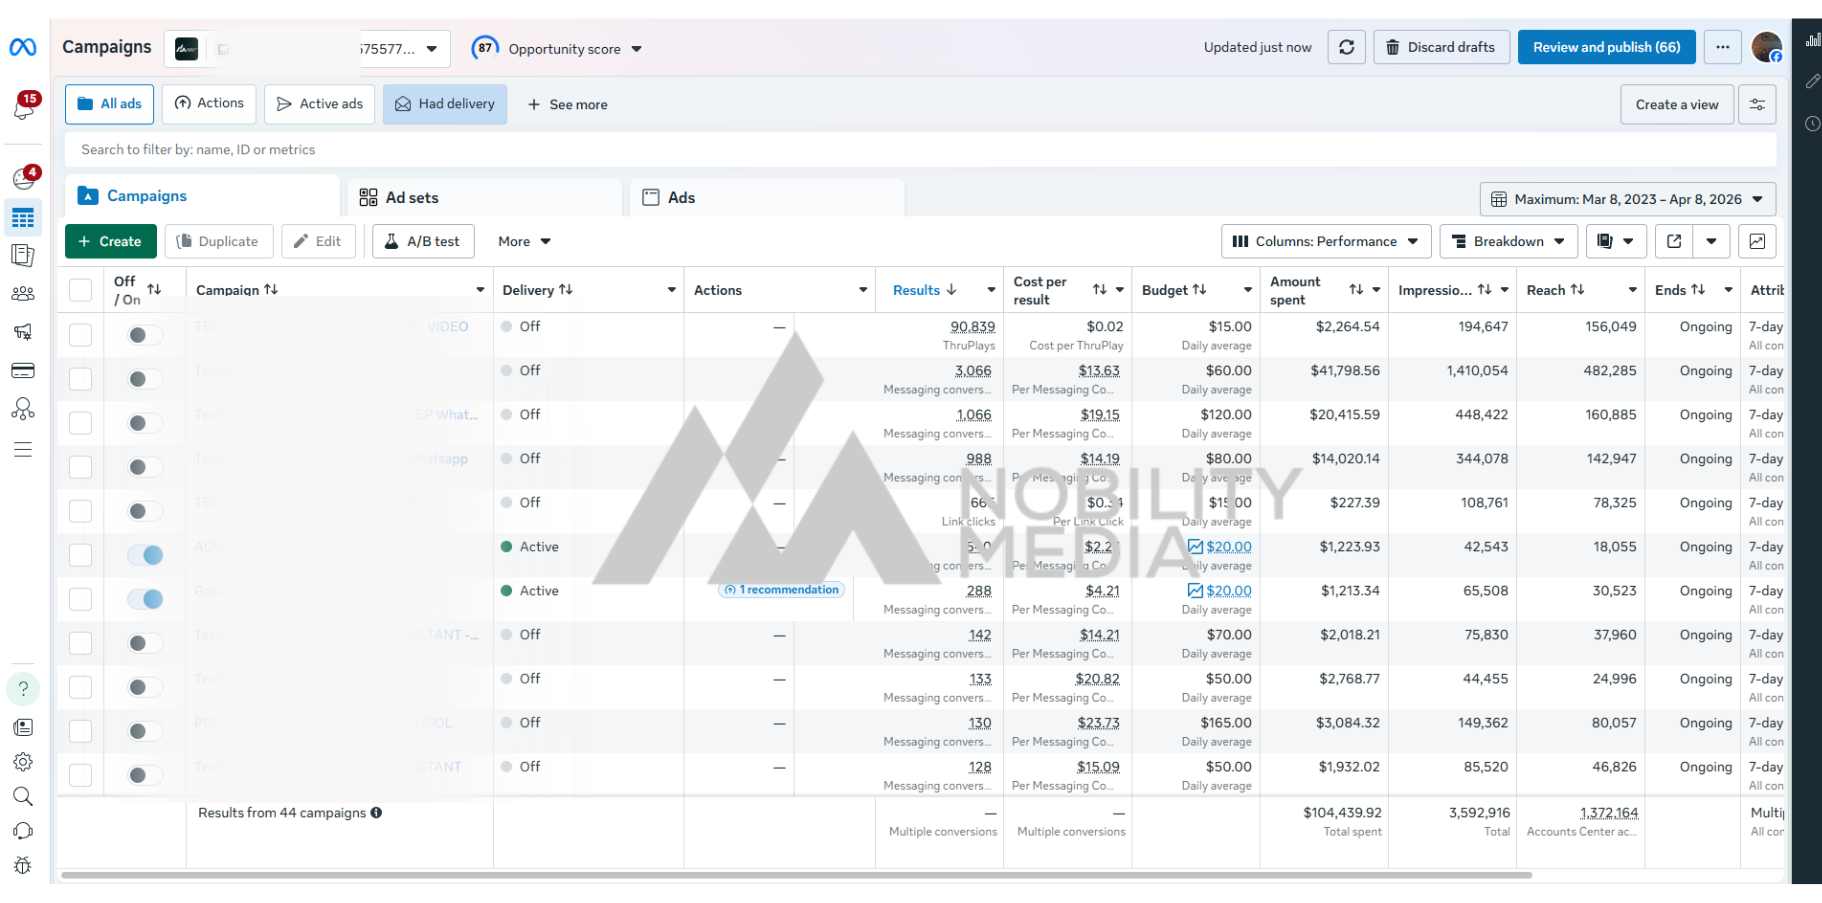Click Review and publish (66) button

point(1606,47)
